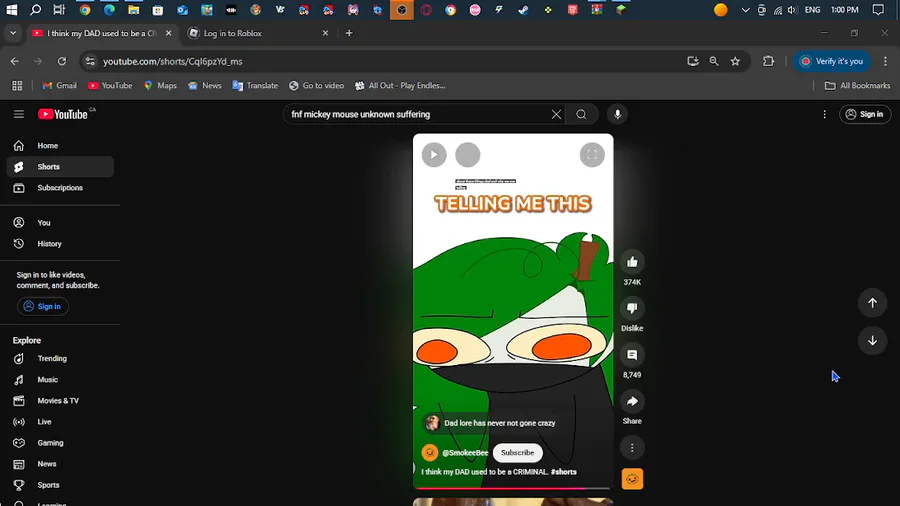The height and width of the screenshot is (506, 900).
Task: Open the Translate bookmark
Action: [255, 85]
